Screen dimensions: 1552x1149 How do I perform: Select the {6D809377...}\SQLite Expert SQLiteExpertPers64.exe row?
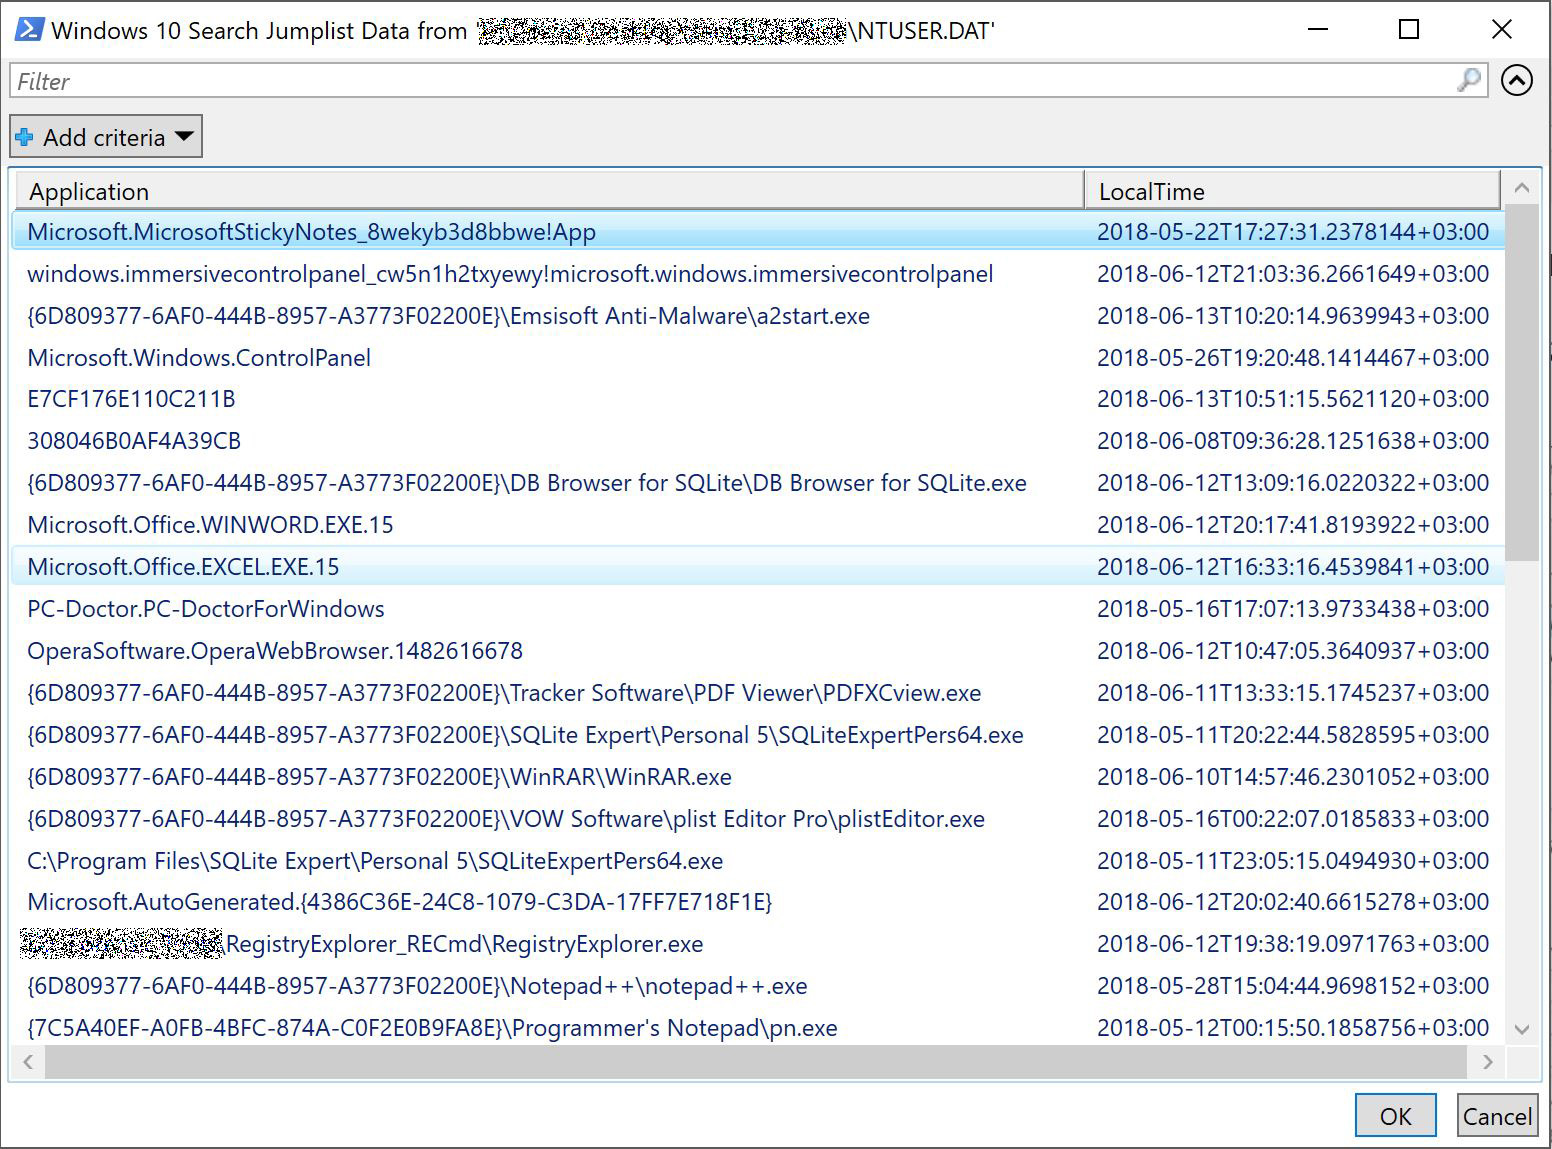[758, 735]
